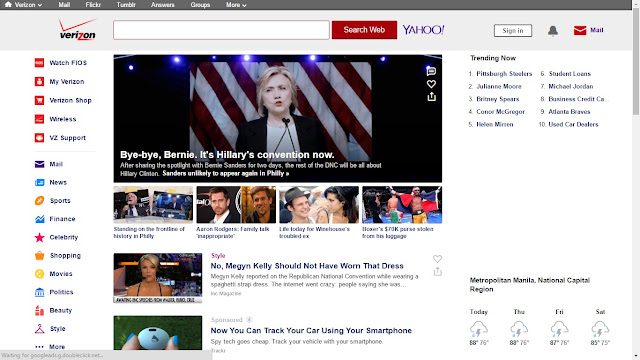Screen dimensions: 640x360
Task: Like the Megyn Kelly article heart icon
Action: coord(437,259)
